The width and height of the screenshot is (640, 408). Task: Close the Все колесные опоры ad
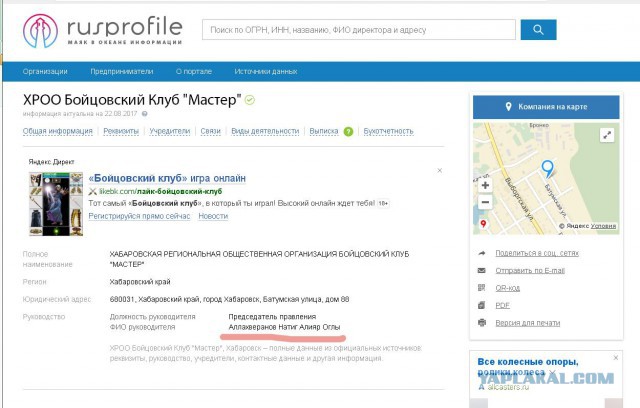[x=616, y=358]
